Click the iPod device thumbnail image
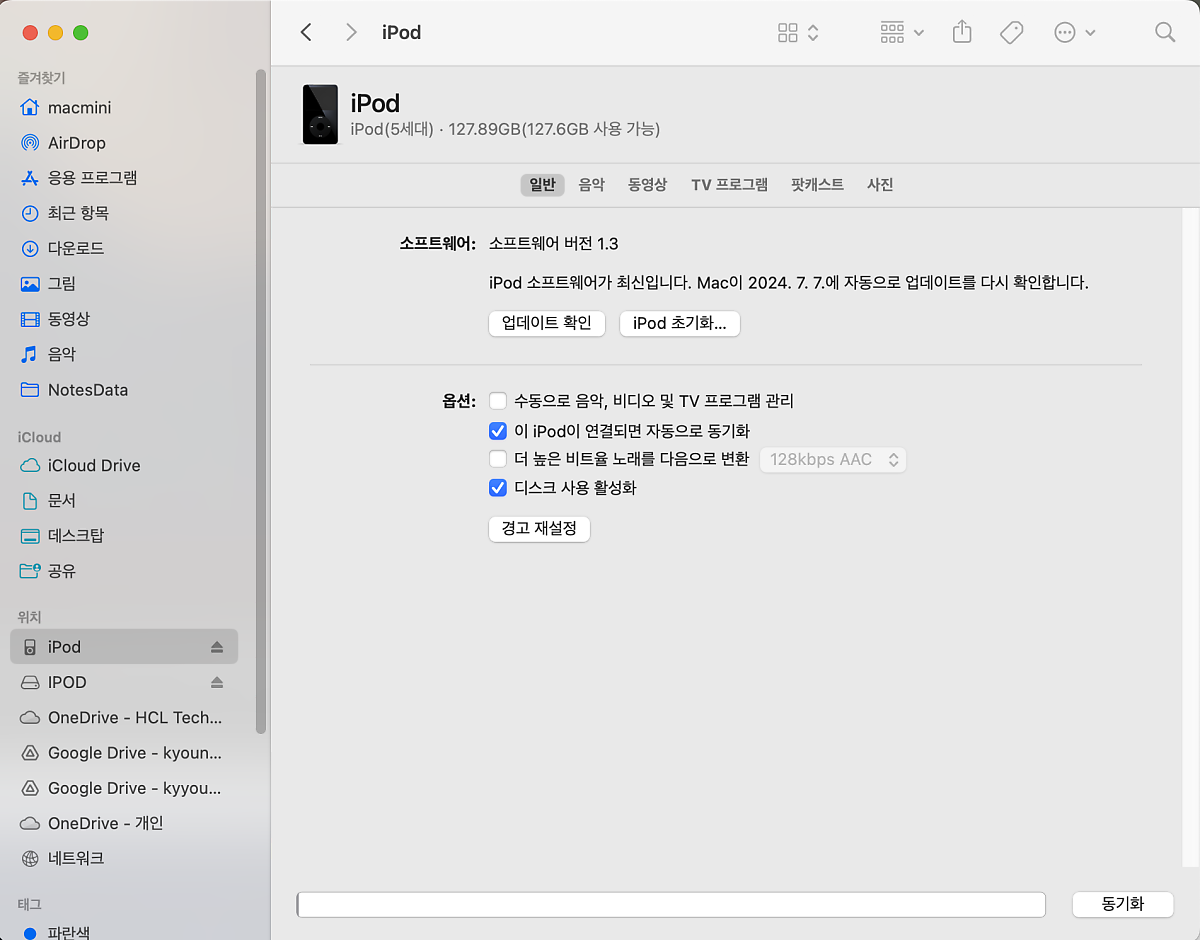The width and height of the screenshot is (1200, 940). pos(320,114)
